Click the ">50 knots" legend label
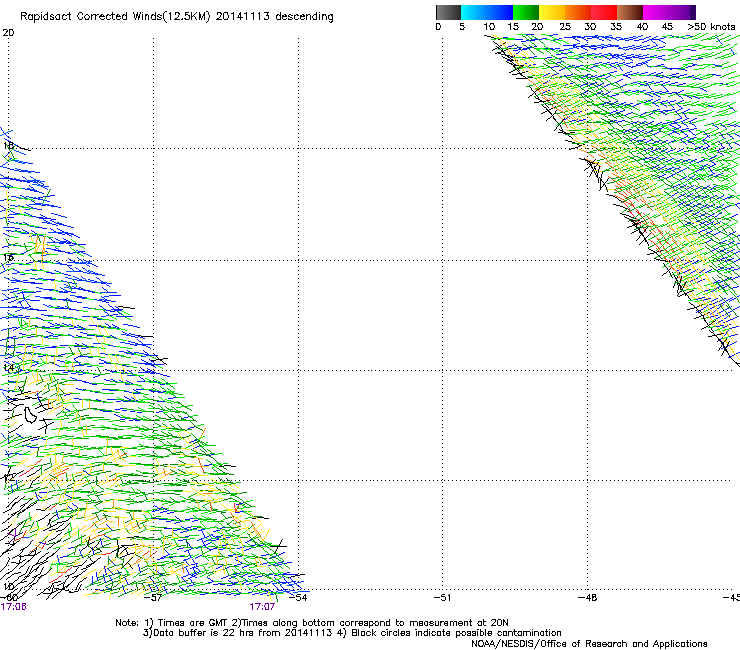Image resolution: width=740 pixels, height=650 pixels. 711,27
